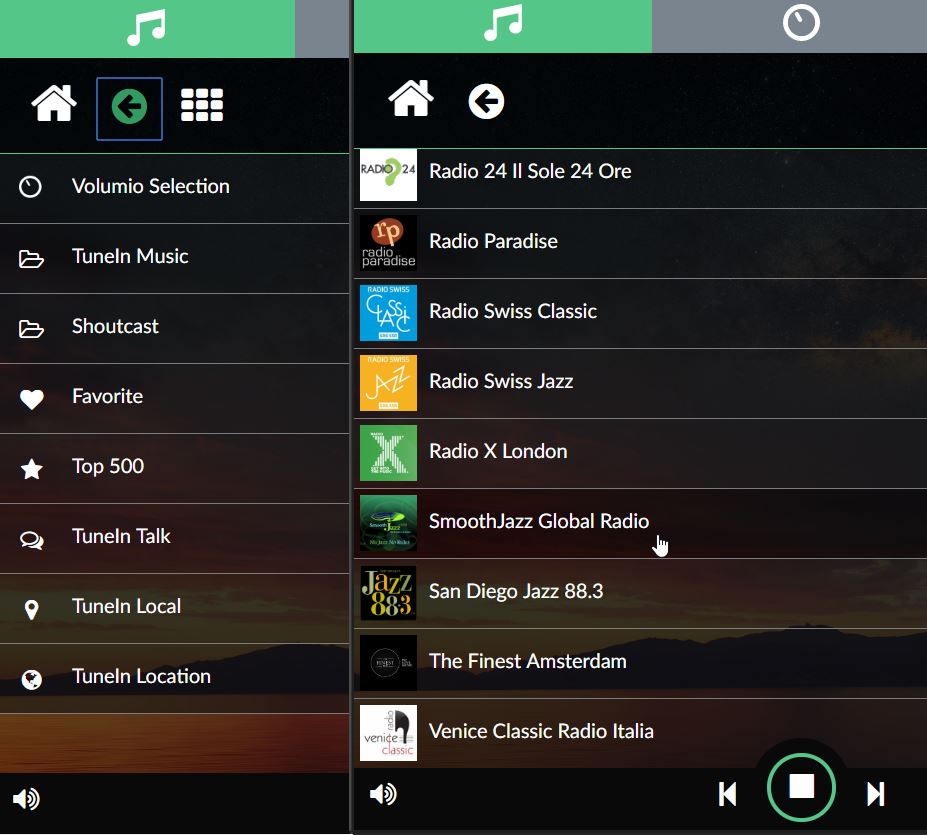
Task: Play The Finest Amsterdam
Action: pyautogui.click(x=640, y=664)
